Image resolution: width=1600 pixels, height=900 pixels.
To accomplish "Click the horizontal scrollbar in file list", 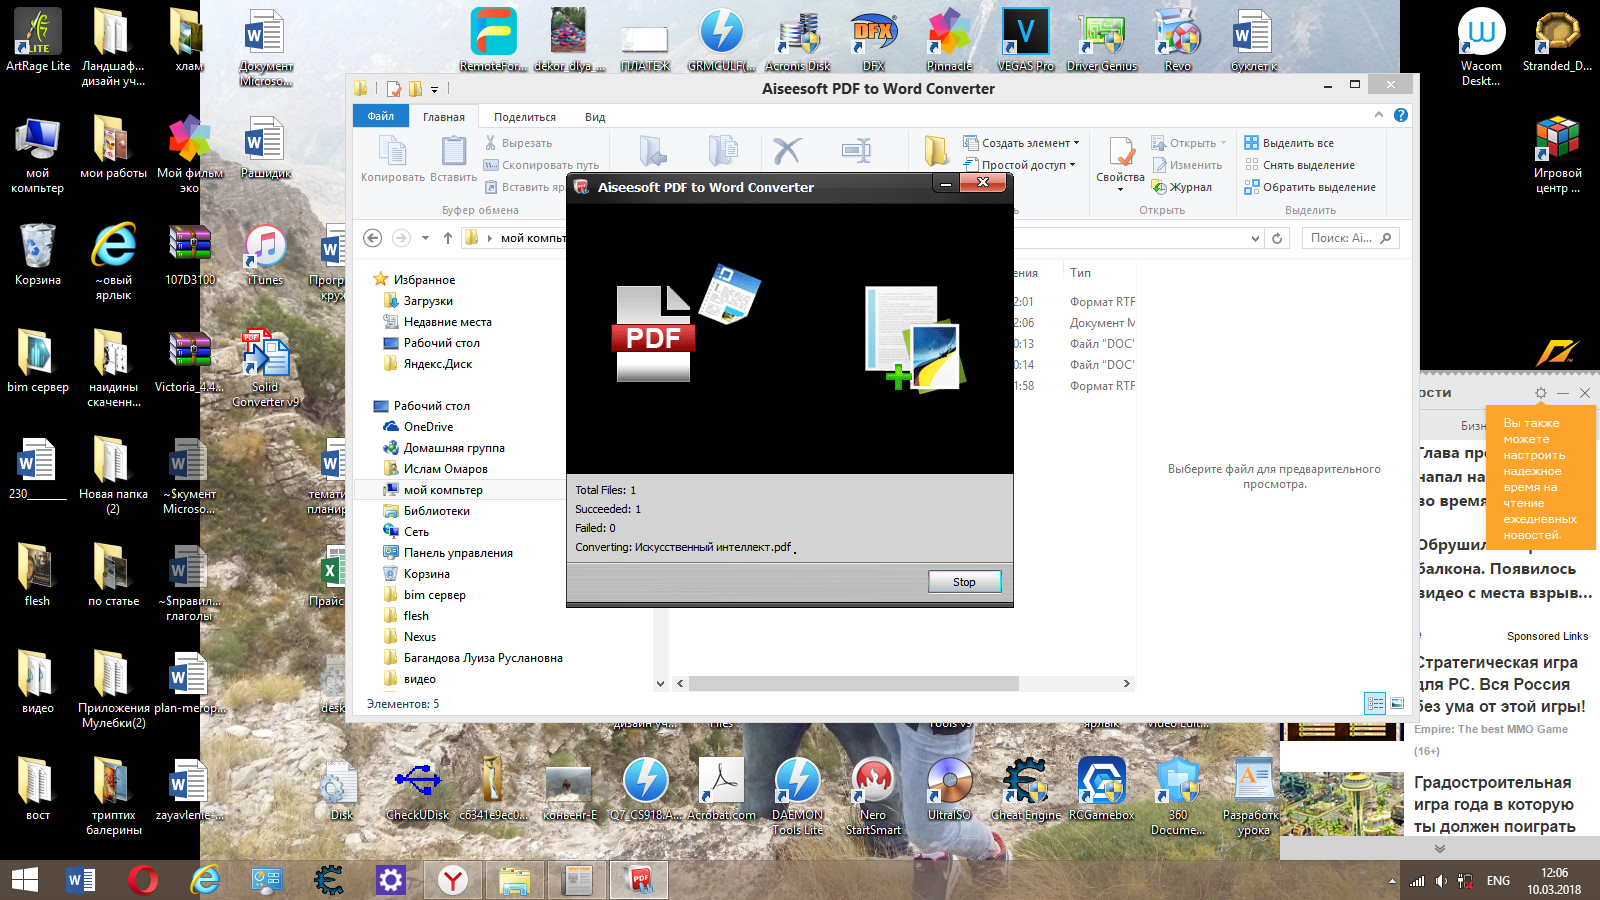I will pos(854,684).
